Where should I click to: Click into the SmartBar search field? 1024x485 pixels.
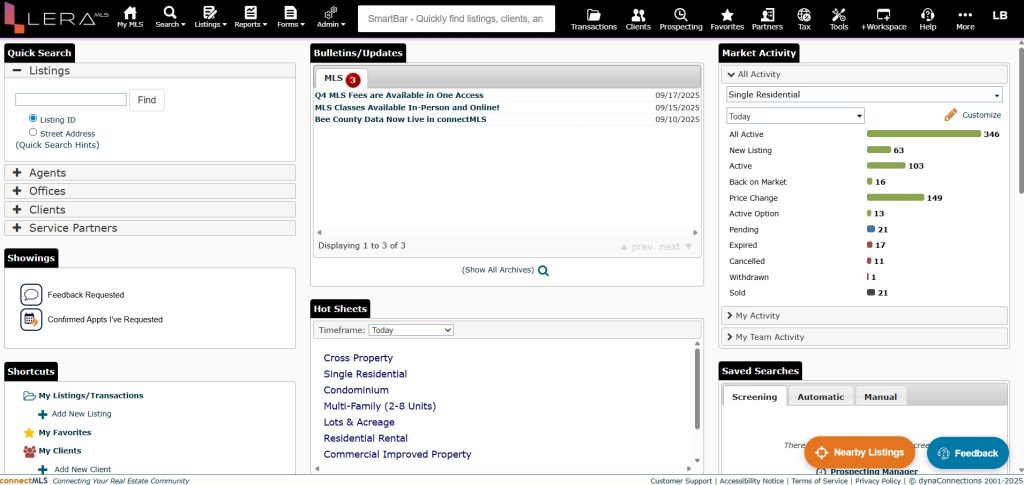[456, 19]
